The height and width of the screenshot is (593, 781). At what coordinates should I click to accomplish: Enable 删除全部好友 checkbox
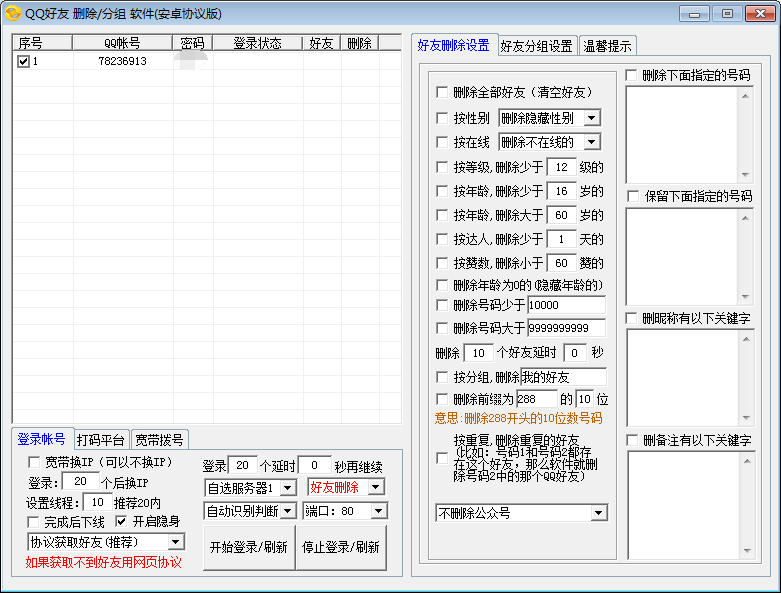click(x=441, y=92)
